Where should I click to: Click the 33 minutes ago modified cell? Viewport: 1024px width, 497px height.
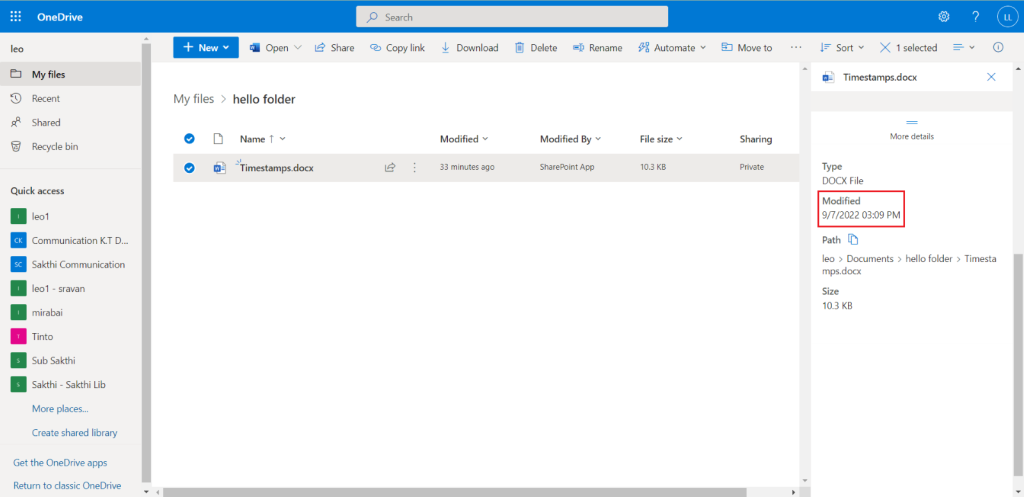point(467,167)
